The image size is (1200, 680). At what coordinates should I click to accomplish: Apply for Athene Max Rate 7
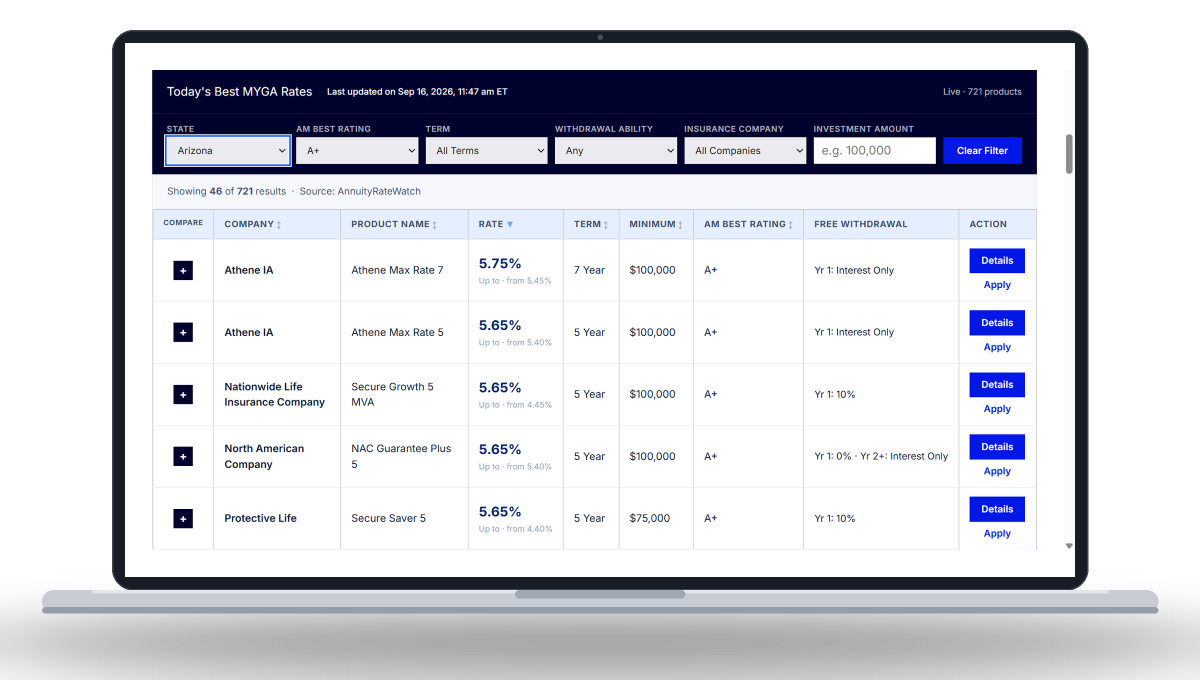[997, 285]
